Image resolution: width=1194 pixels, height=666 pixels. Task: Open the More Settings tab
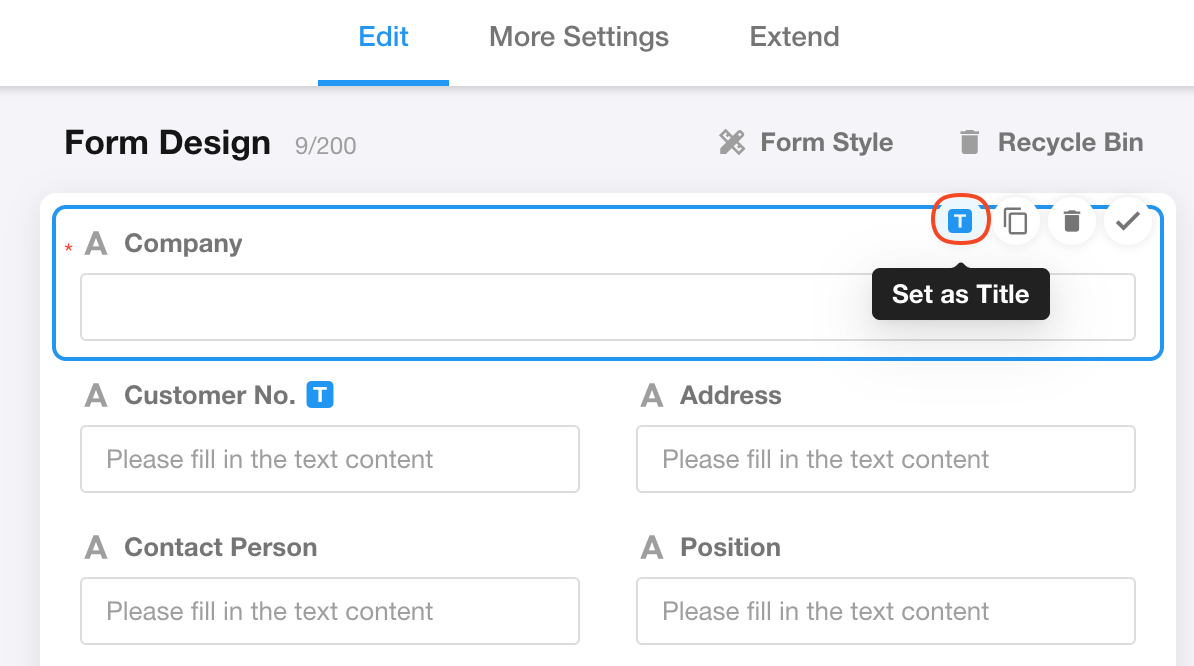click(579, 38)
